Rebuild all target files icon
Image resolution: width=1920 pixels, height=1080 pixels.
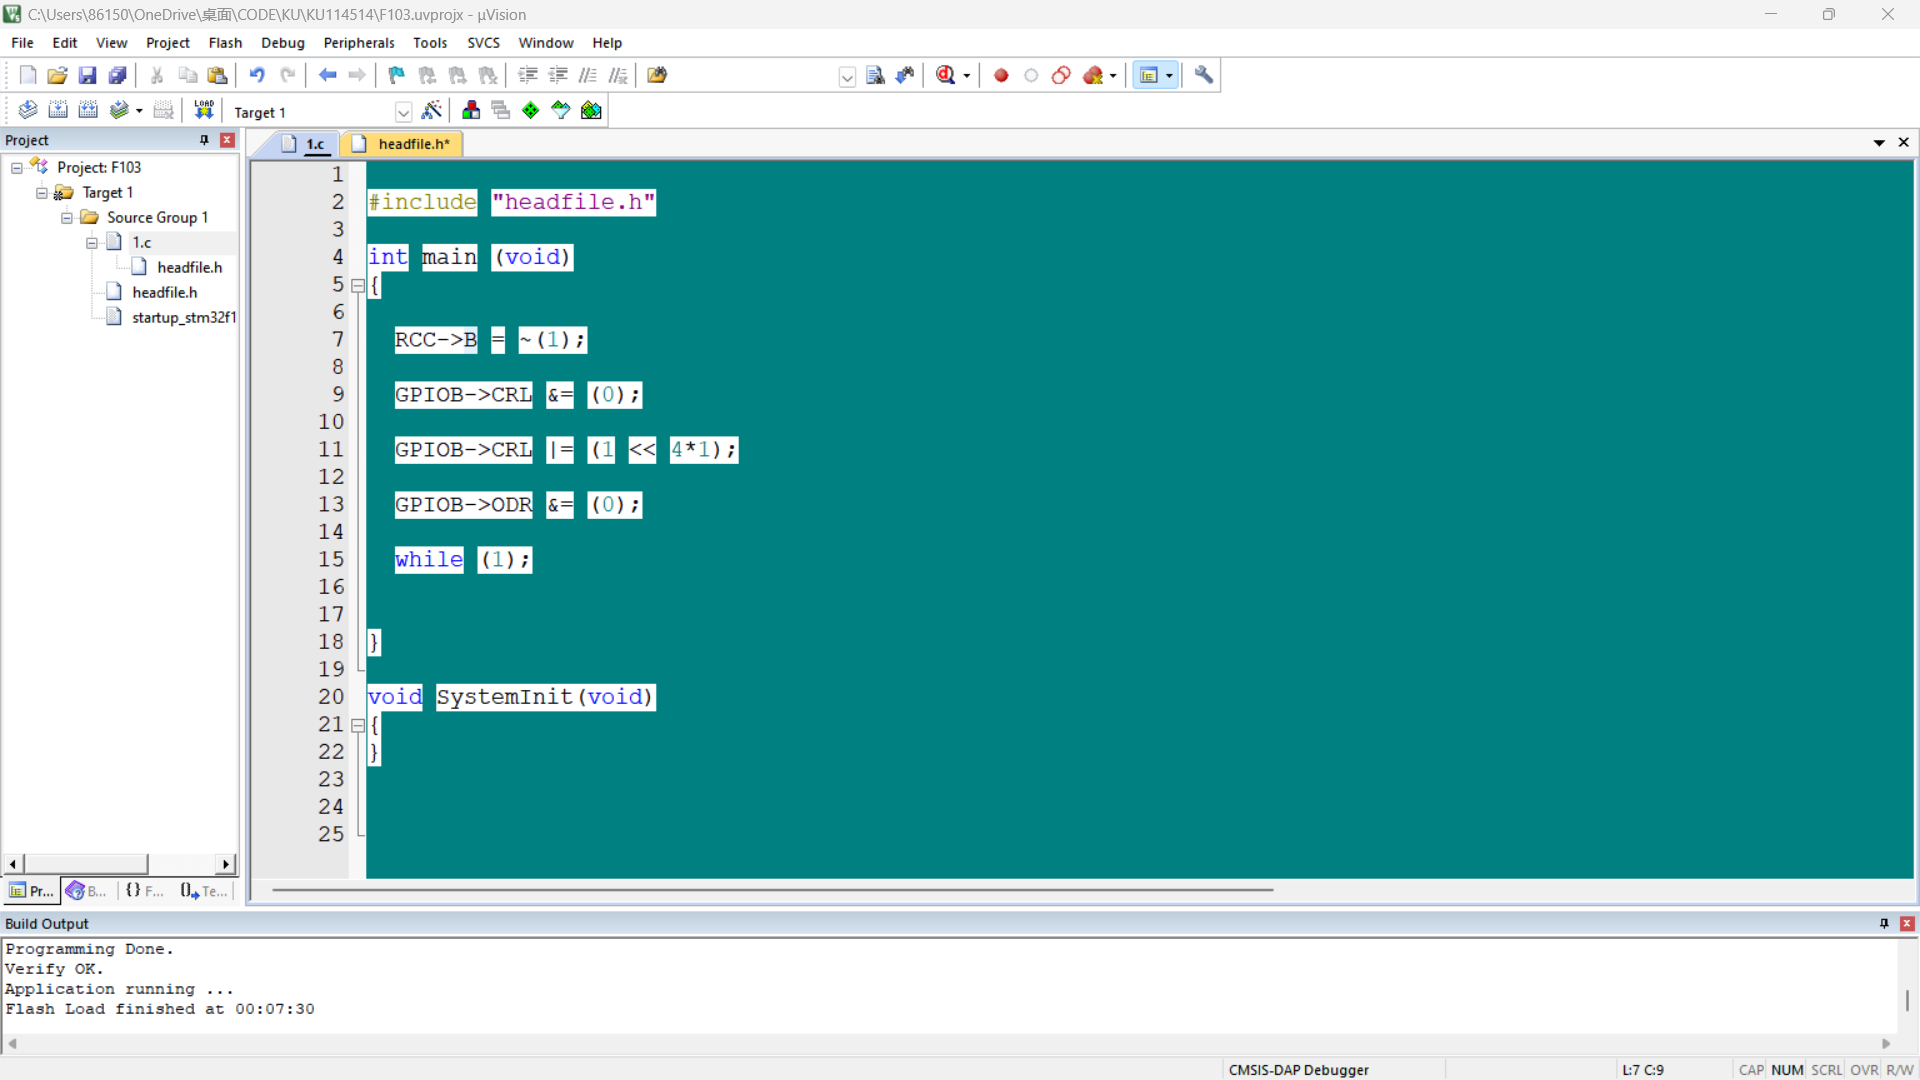(x=88, y=110)
